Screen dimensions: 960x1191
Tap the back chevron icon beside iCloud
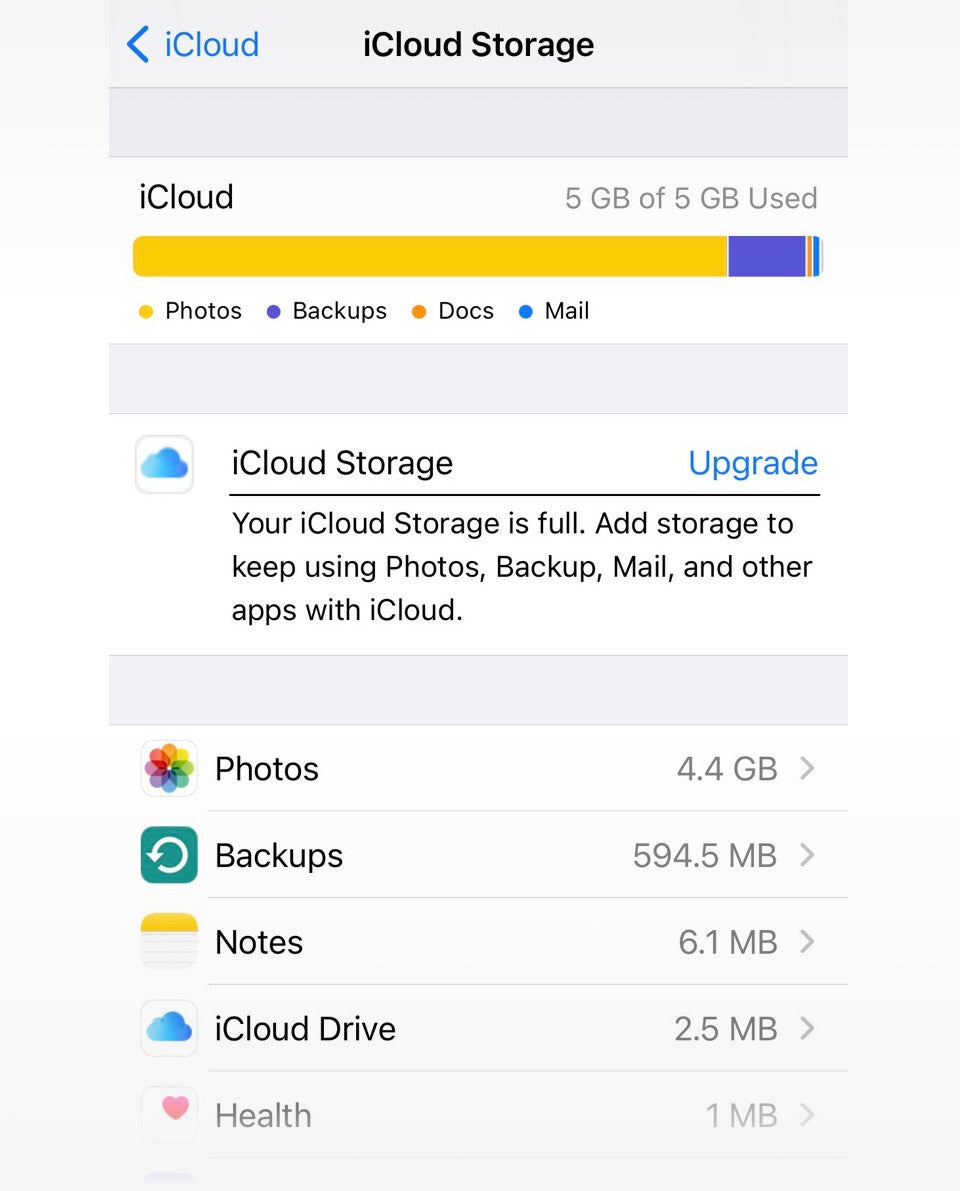coord(138,44)
